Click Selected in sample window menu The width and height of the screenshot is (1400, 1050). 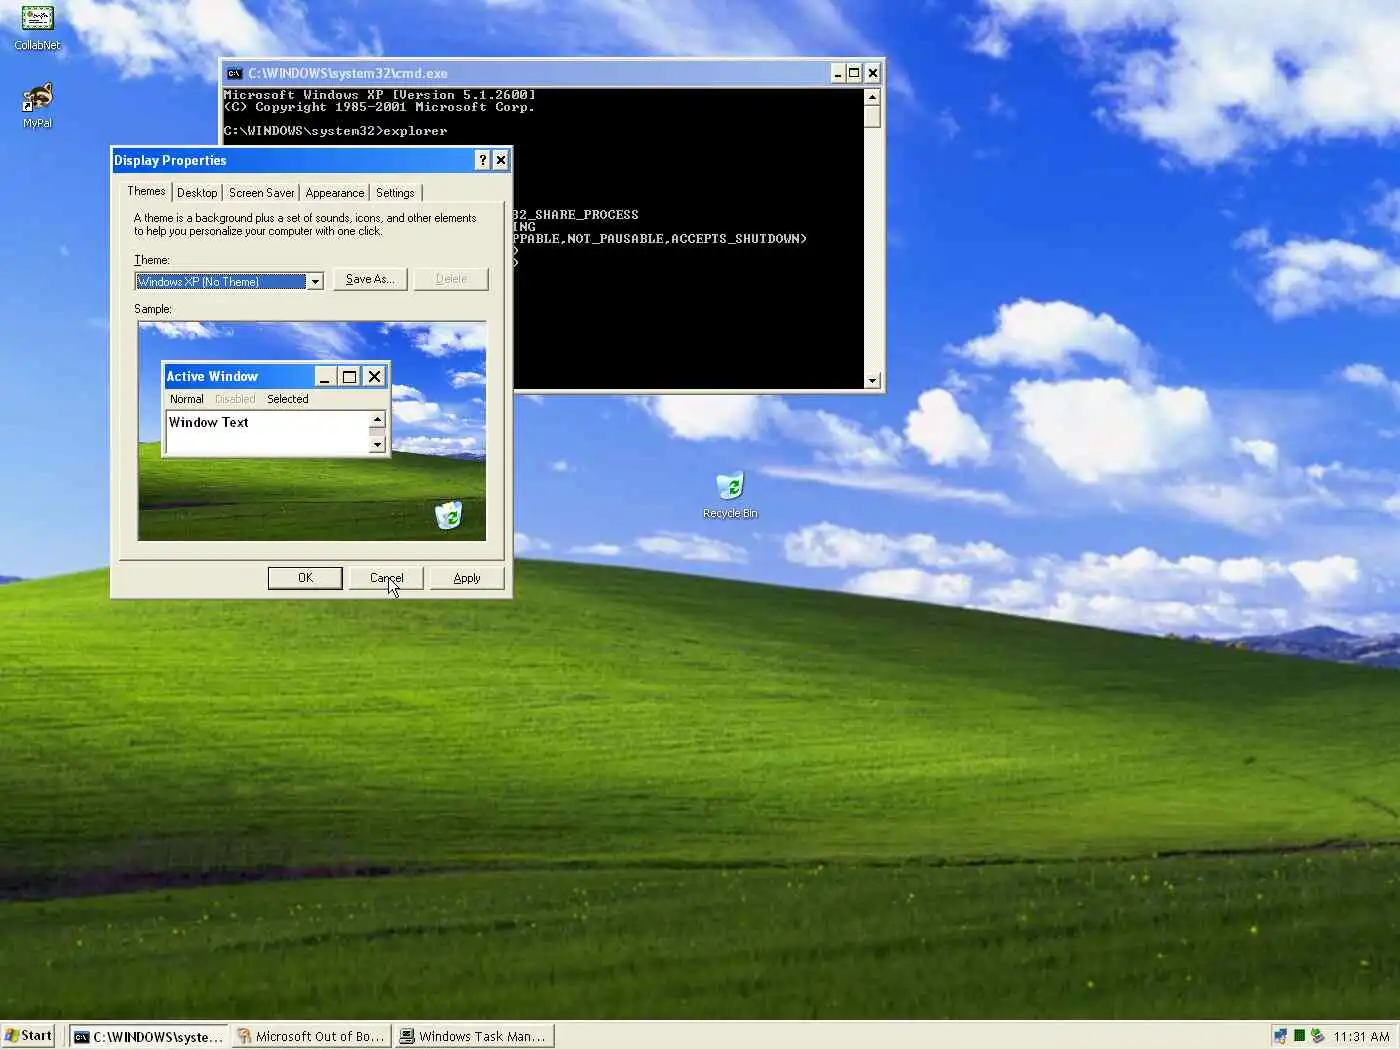[287, 399]
